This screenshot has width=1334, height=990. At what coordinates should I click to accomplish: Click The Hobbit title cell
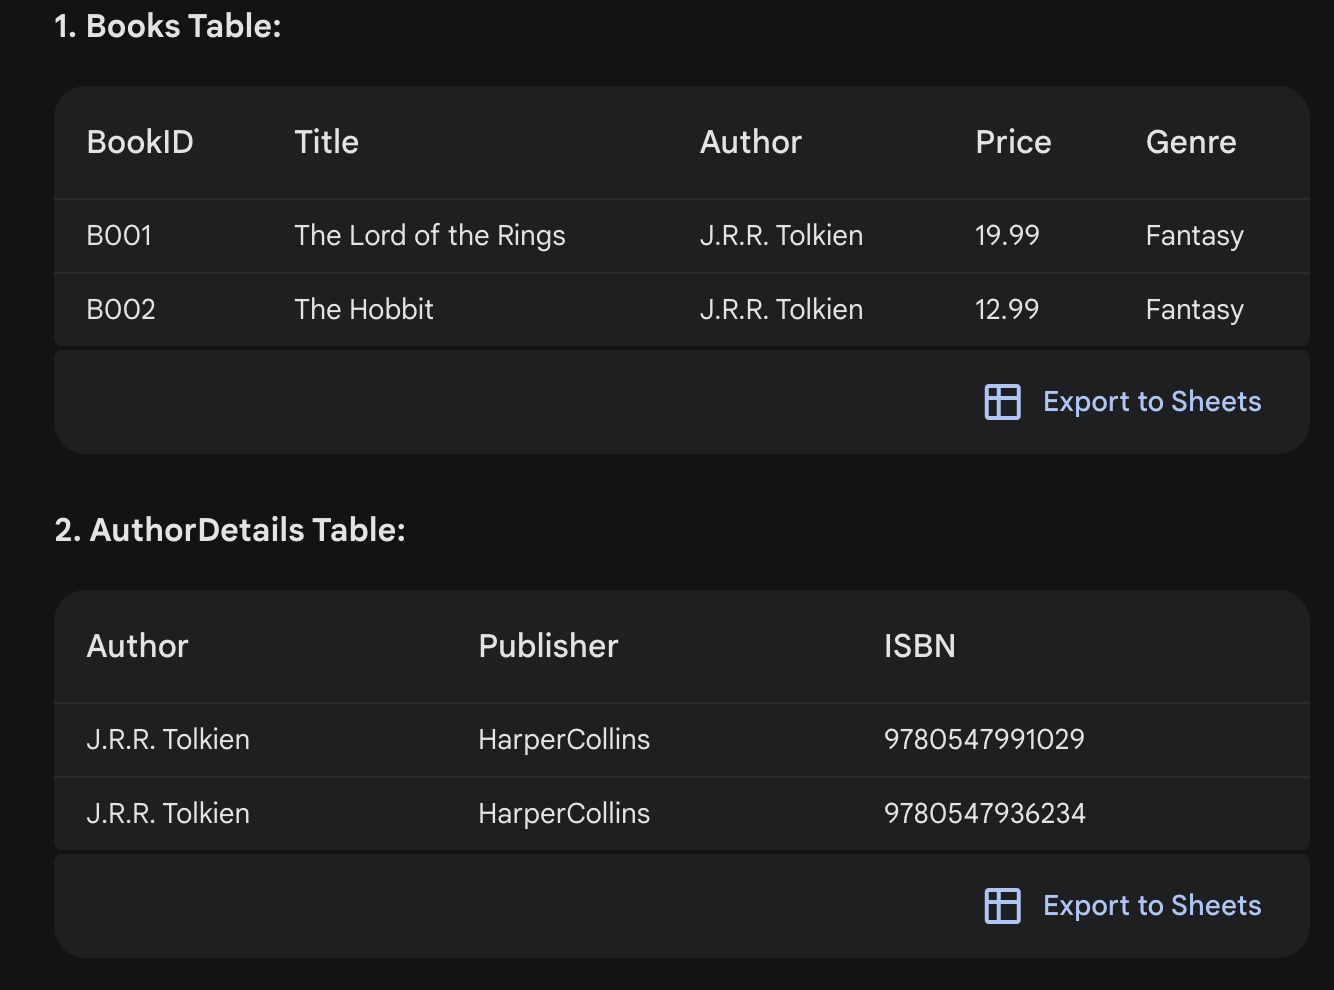364,310
